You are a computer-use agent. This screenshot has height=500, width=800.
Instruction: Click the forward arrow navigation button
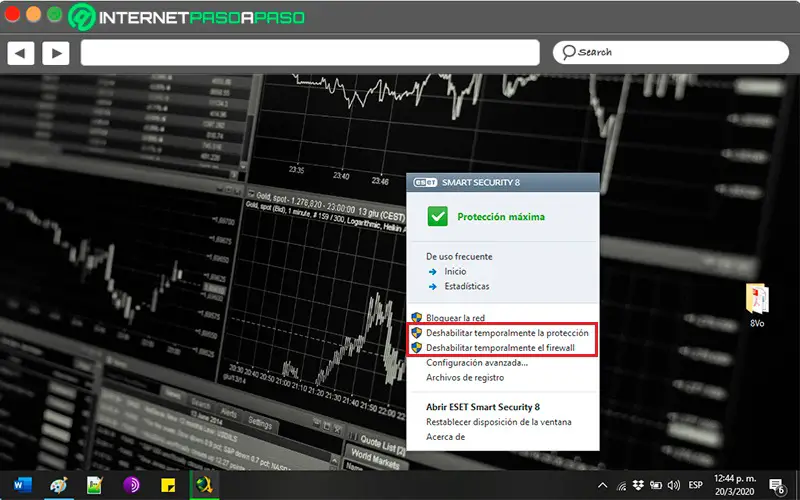tap(56, 53)
